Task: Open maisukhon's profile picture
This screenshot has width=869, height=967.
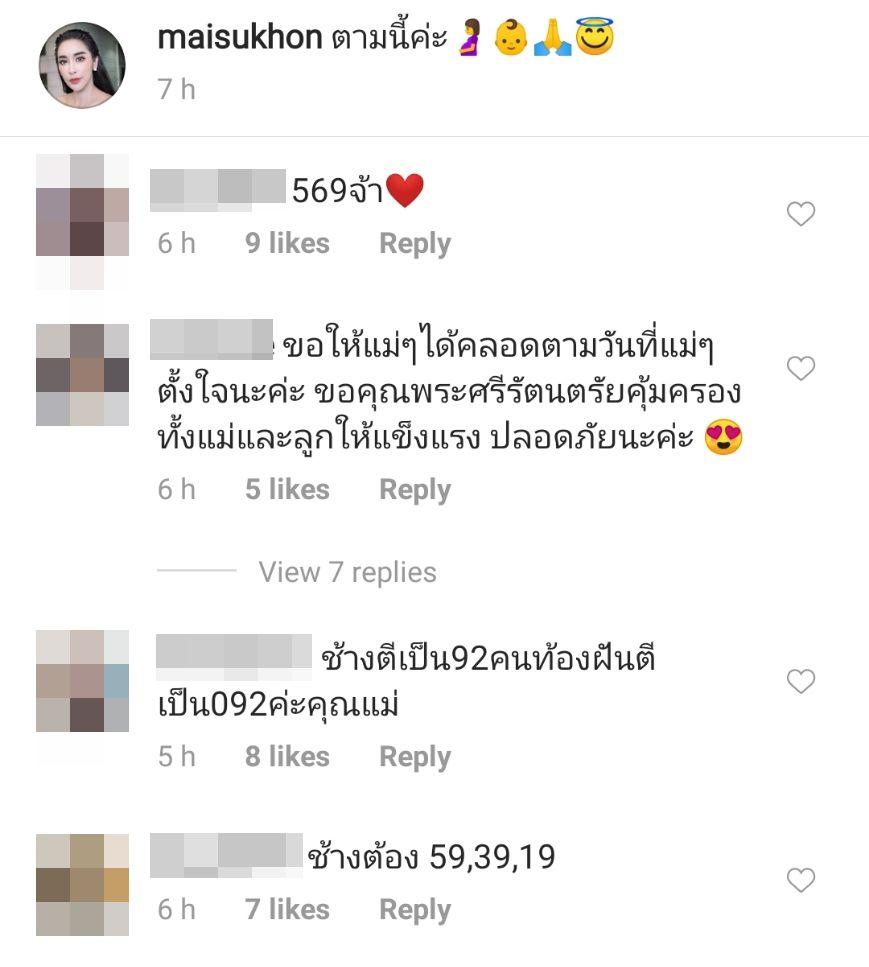Action: click(82, 65)
